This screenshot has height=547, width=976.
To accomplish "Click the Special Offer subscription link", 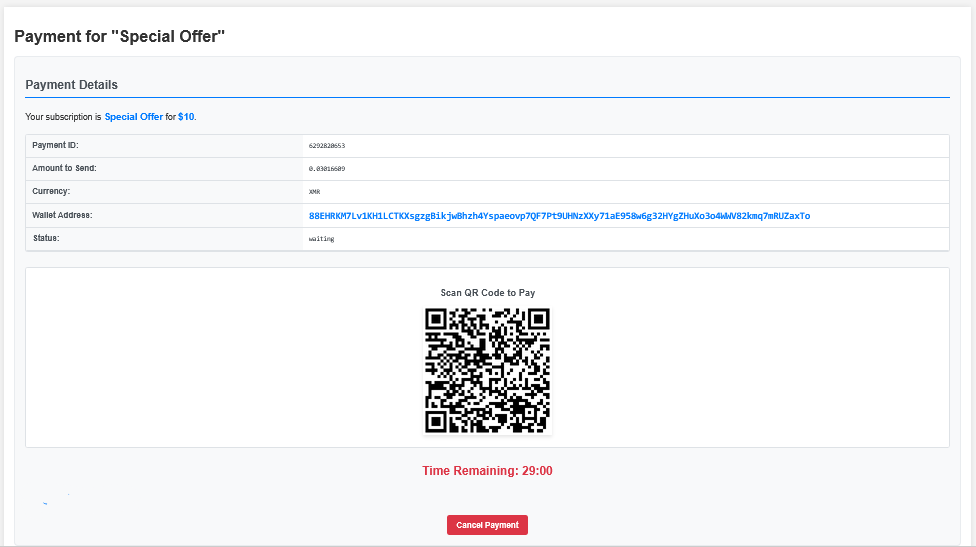I will pyautogui.click(x=134, y=117).
